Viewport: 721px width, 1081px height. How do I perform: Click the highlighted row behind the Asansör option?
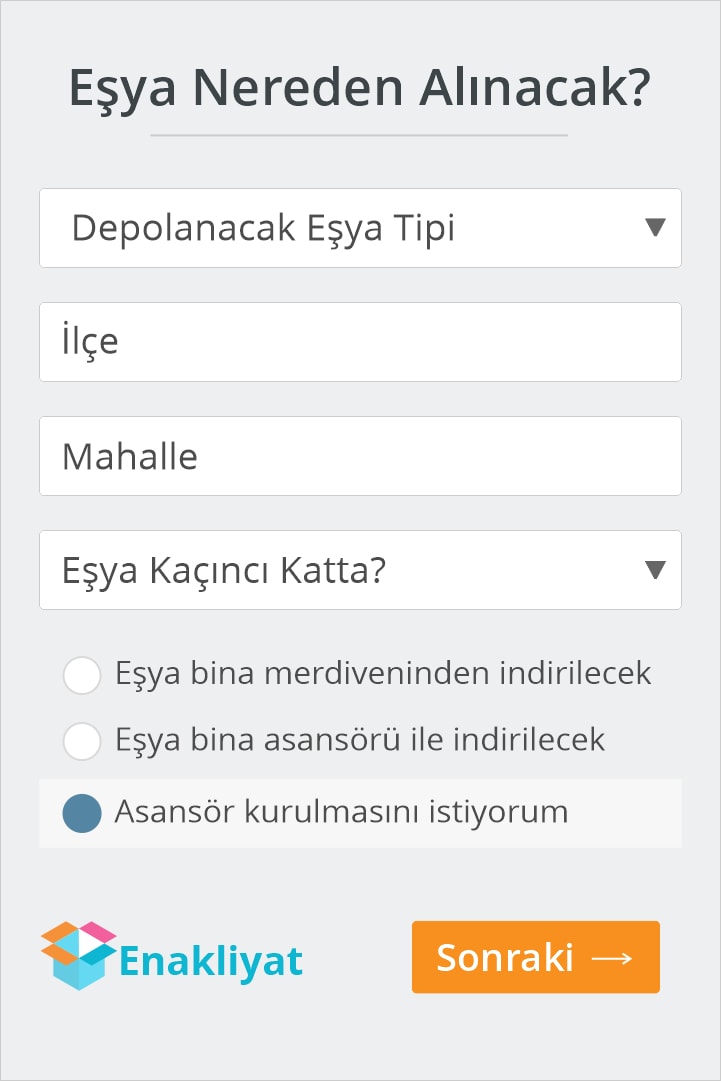coord(360,814)
